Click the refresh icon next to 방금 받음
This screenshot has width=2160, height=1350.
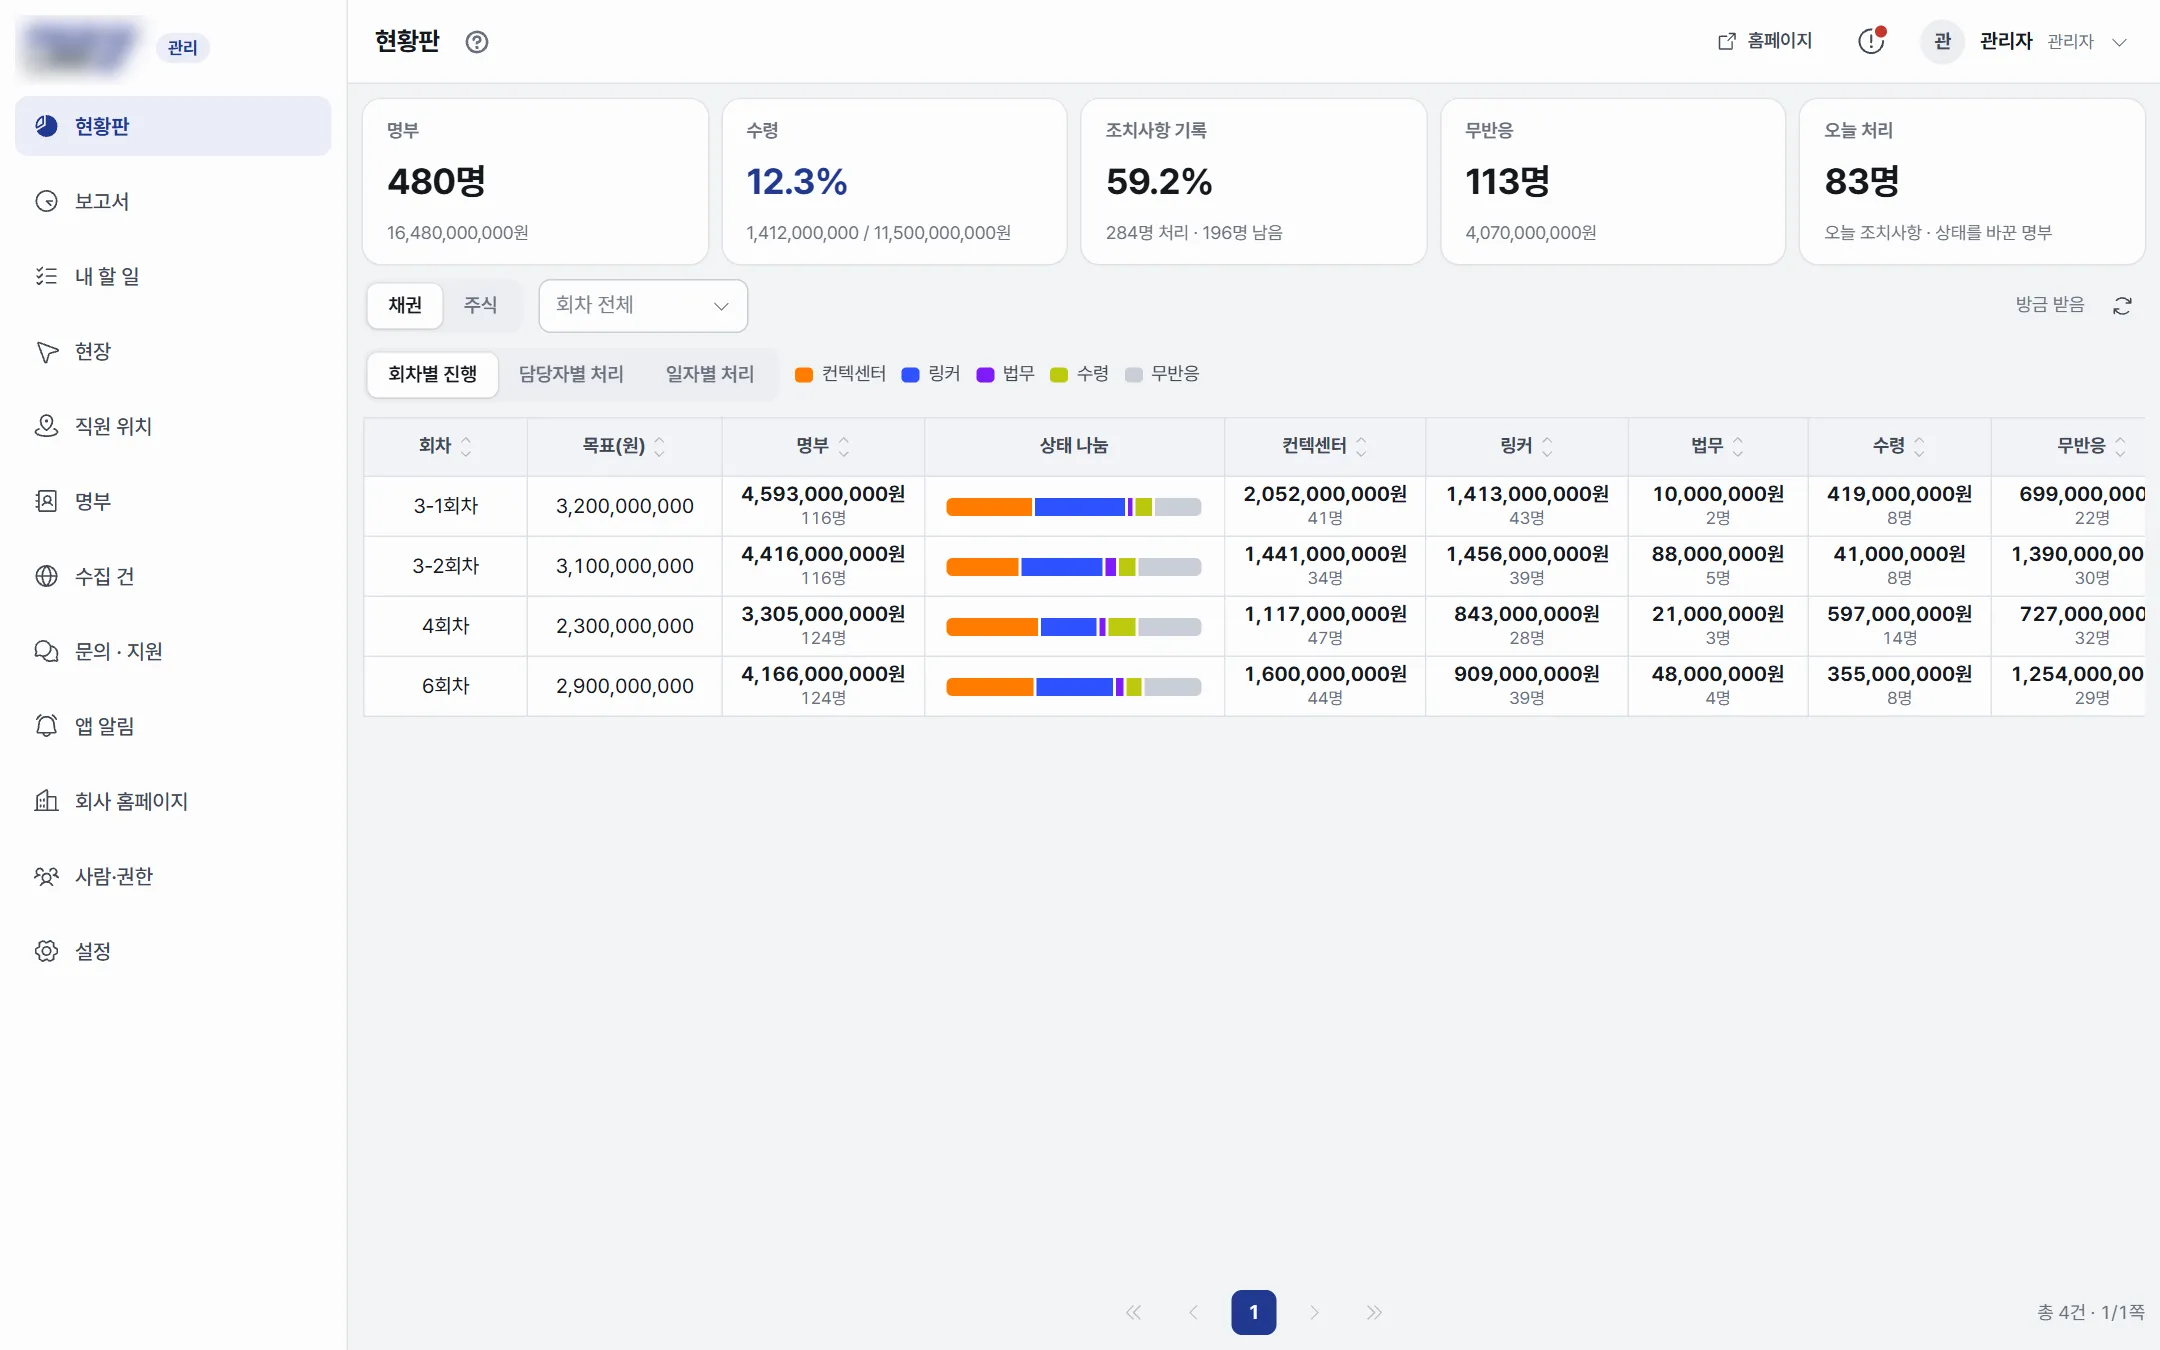(2122, 306)
